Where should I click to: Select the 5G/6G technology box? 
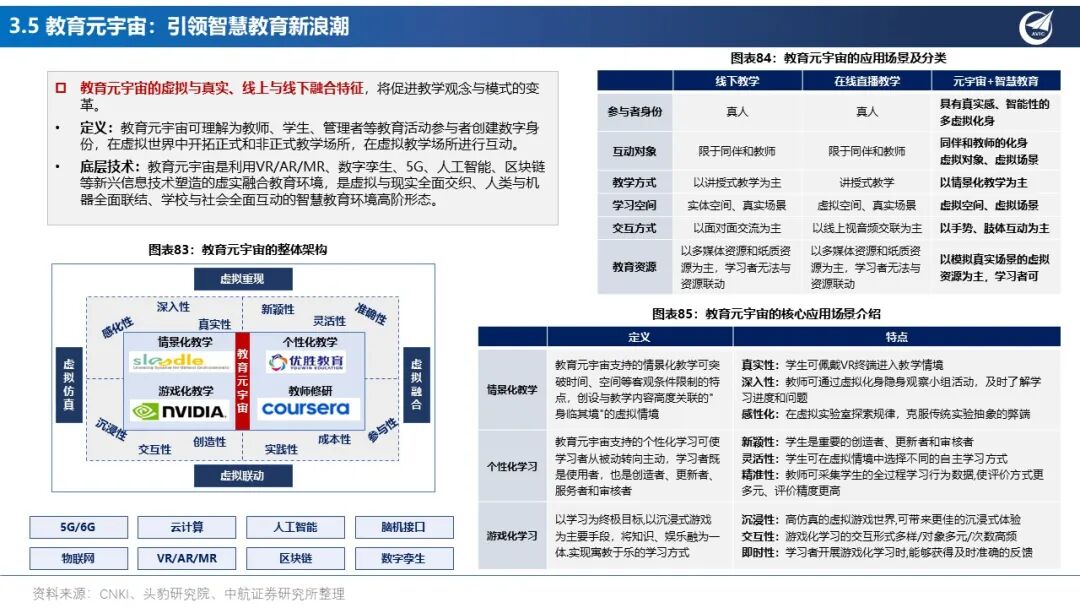pyautogui.click(x=78, y=527)
